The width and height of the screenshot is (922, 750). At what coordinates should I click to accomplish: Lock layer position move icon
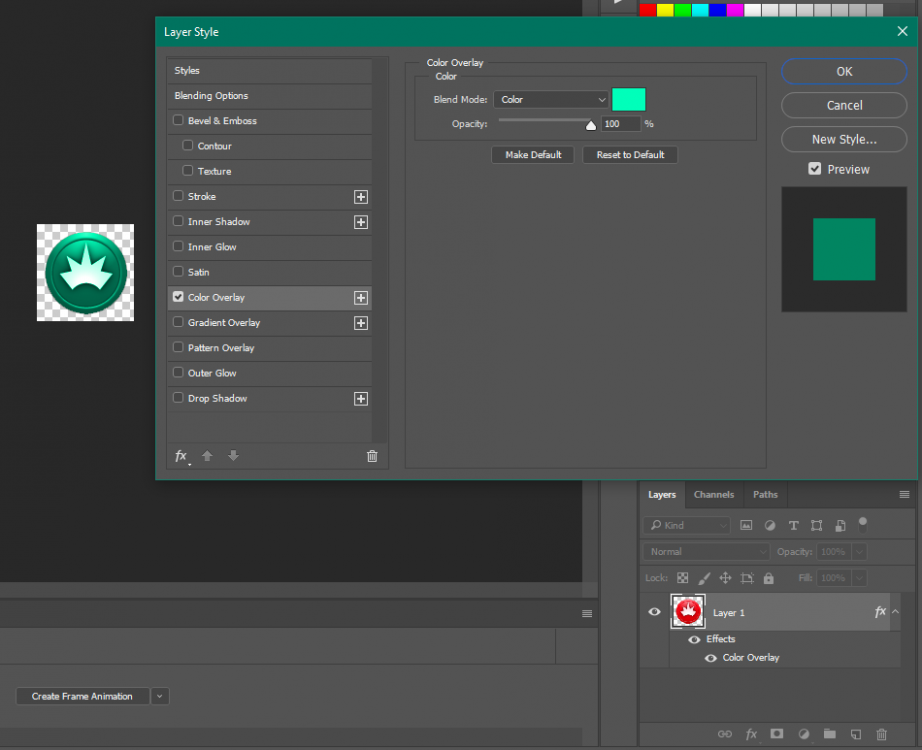click(726, 578)
